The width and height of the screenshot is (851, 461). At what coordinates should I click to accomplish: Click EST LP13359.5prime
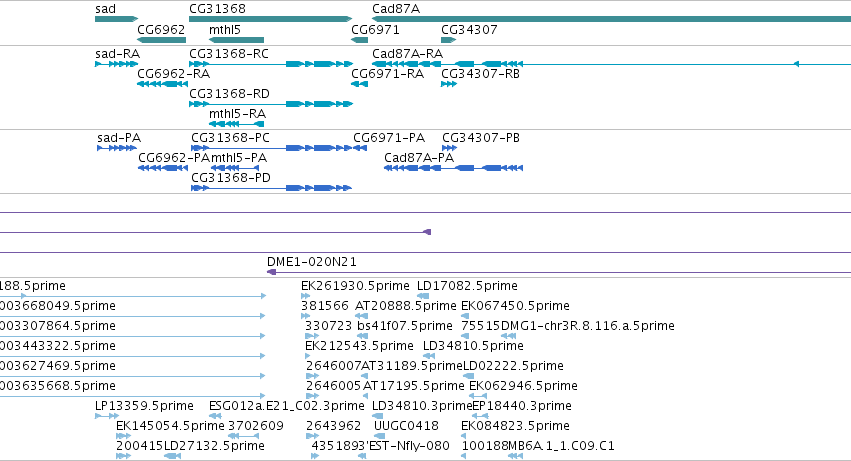pyautogui.click(x=144, y=406)
